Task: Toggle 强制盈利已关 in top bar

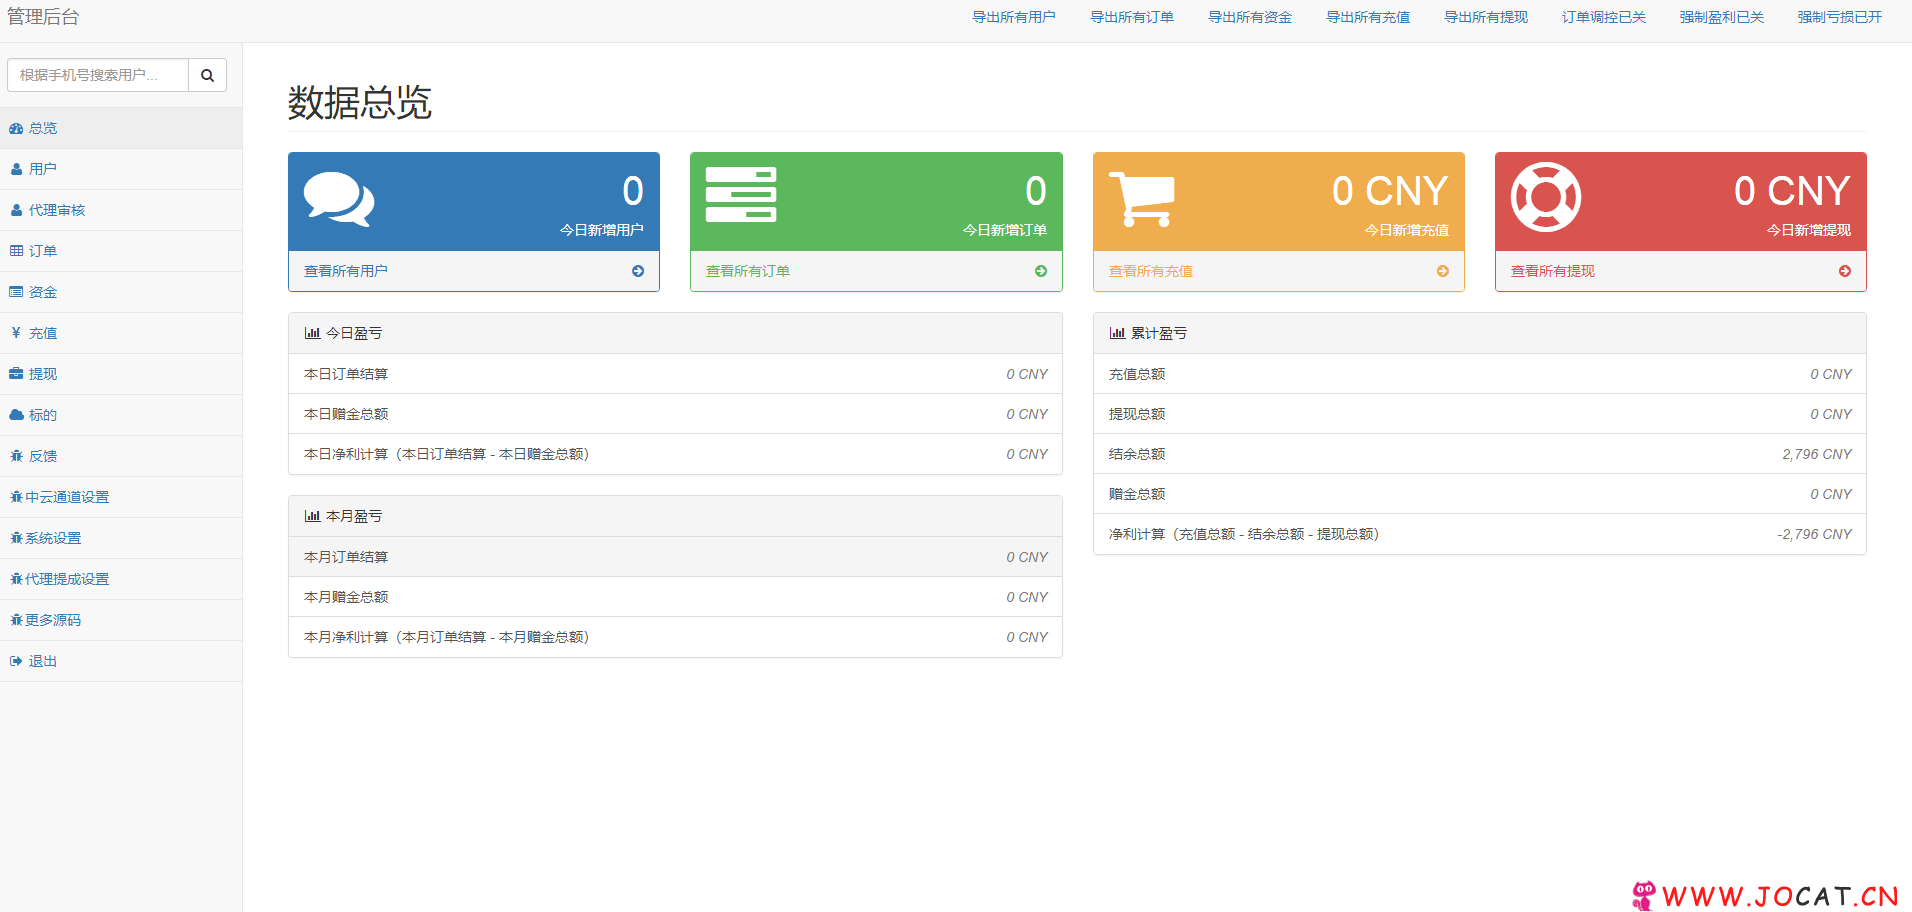Action: tap(1722, 17)
